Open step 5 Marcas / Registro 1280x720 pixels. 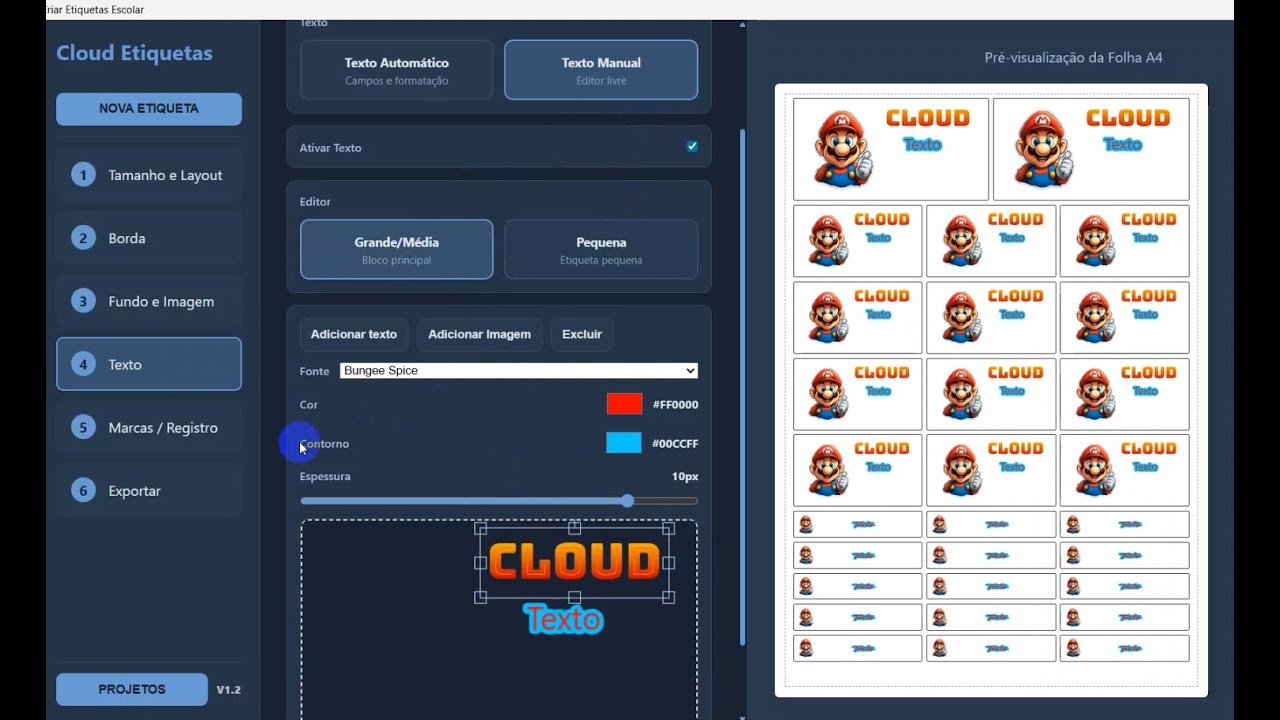[x=149, y=427]
